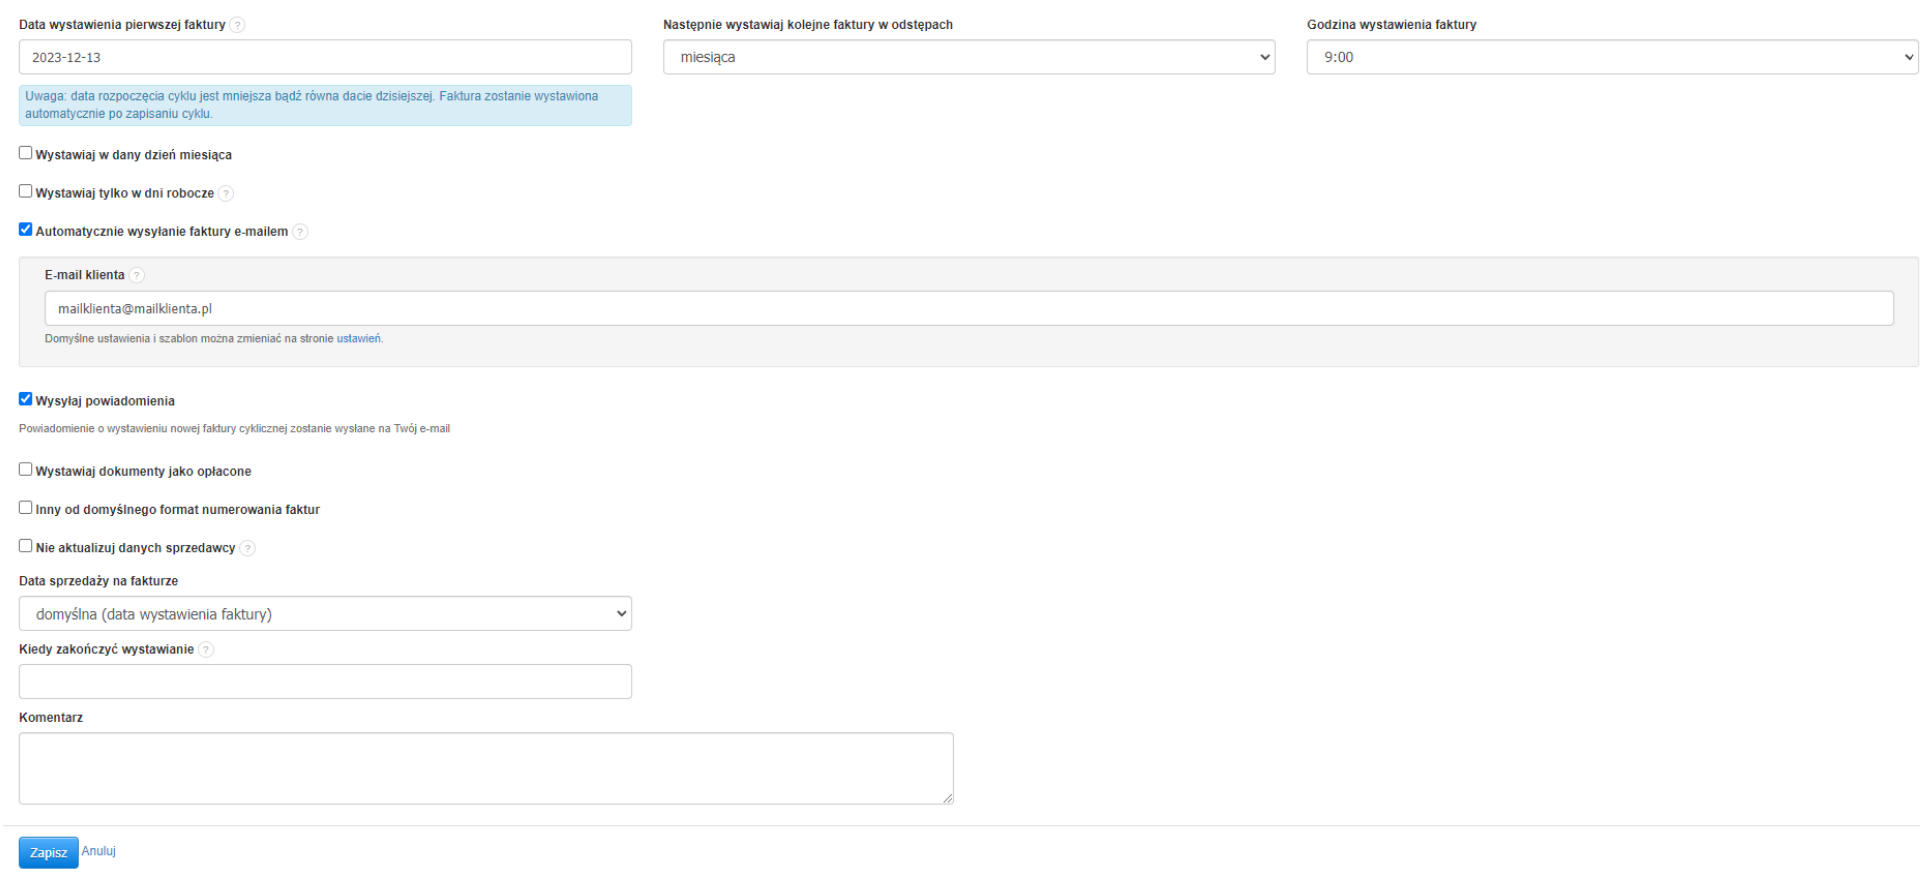Focus Kiedy zakończyć wystawianie date field

[x=325, y=682]
